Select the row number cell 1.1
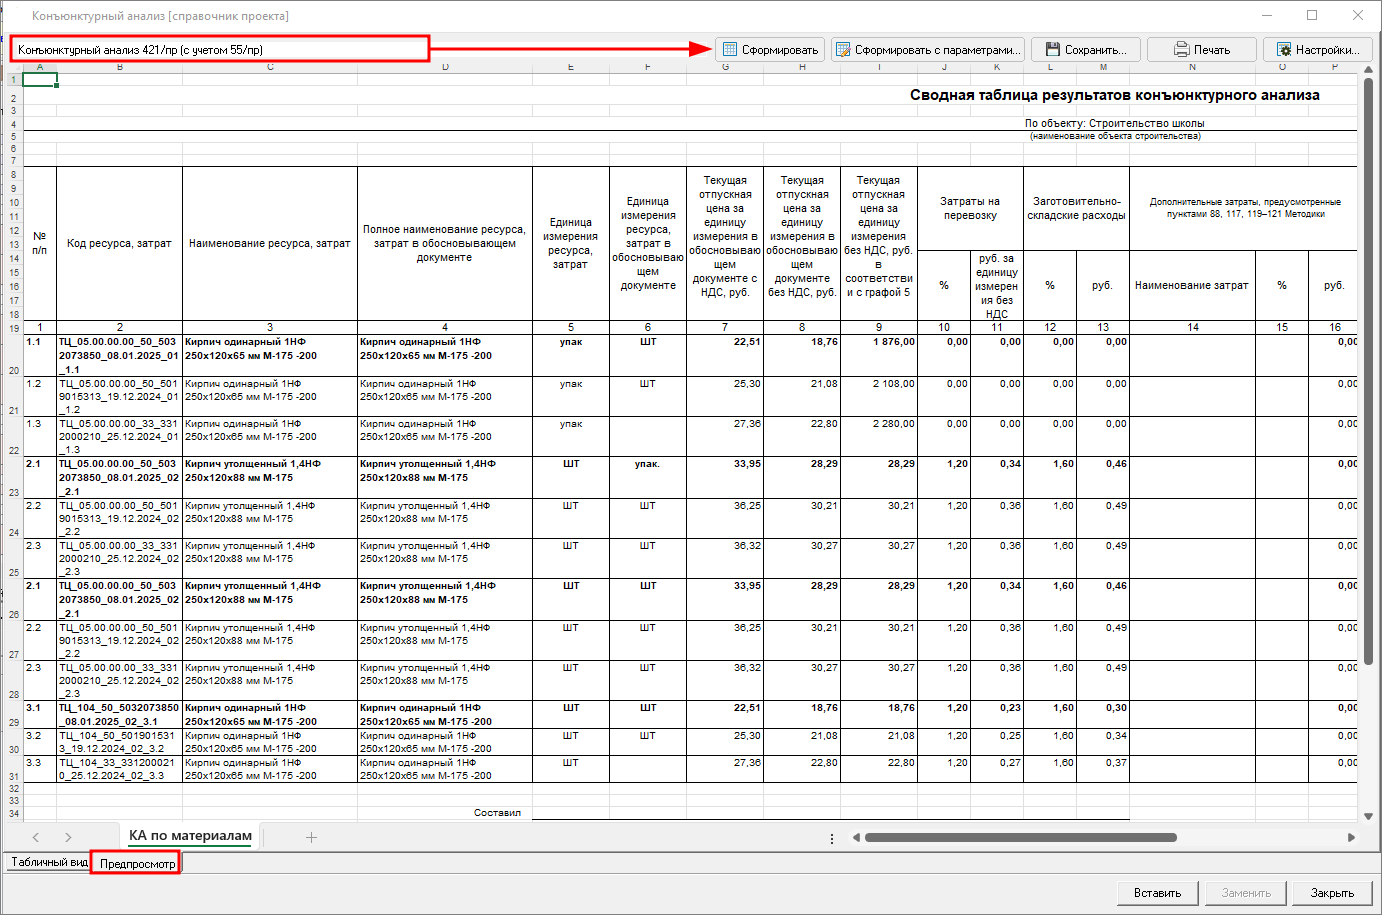 (x=40, y=355)
